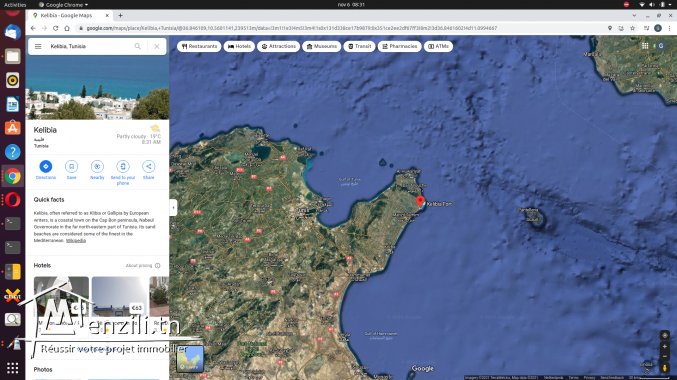Image resolution: width=677 pixels, height=380 pixels.
Task: Filter map by Hotels
Action: coord(239,46)
